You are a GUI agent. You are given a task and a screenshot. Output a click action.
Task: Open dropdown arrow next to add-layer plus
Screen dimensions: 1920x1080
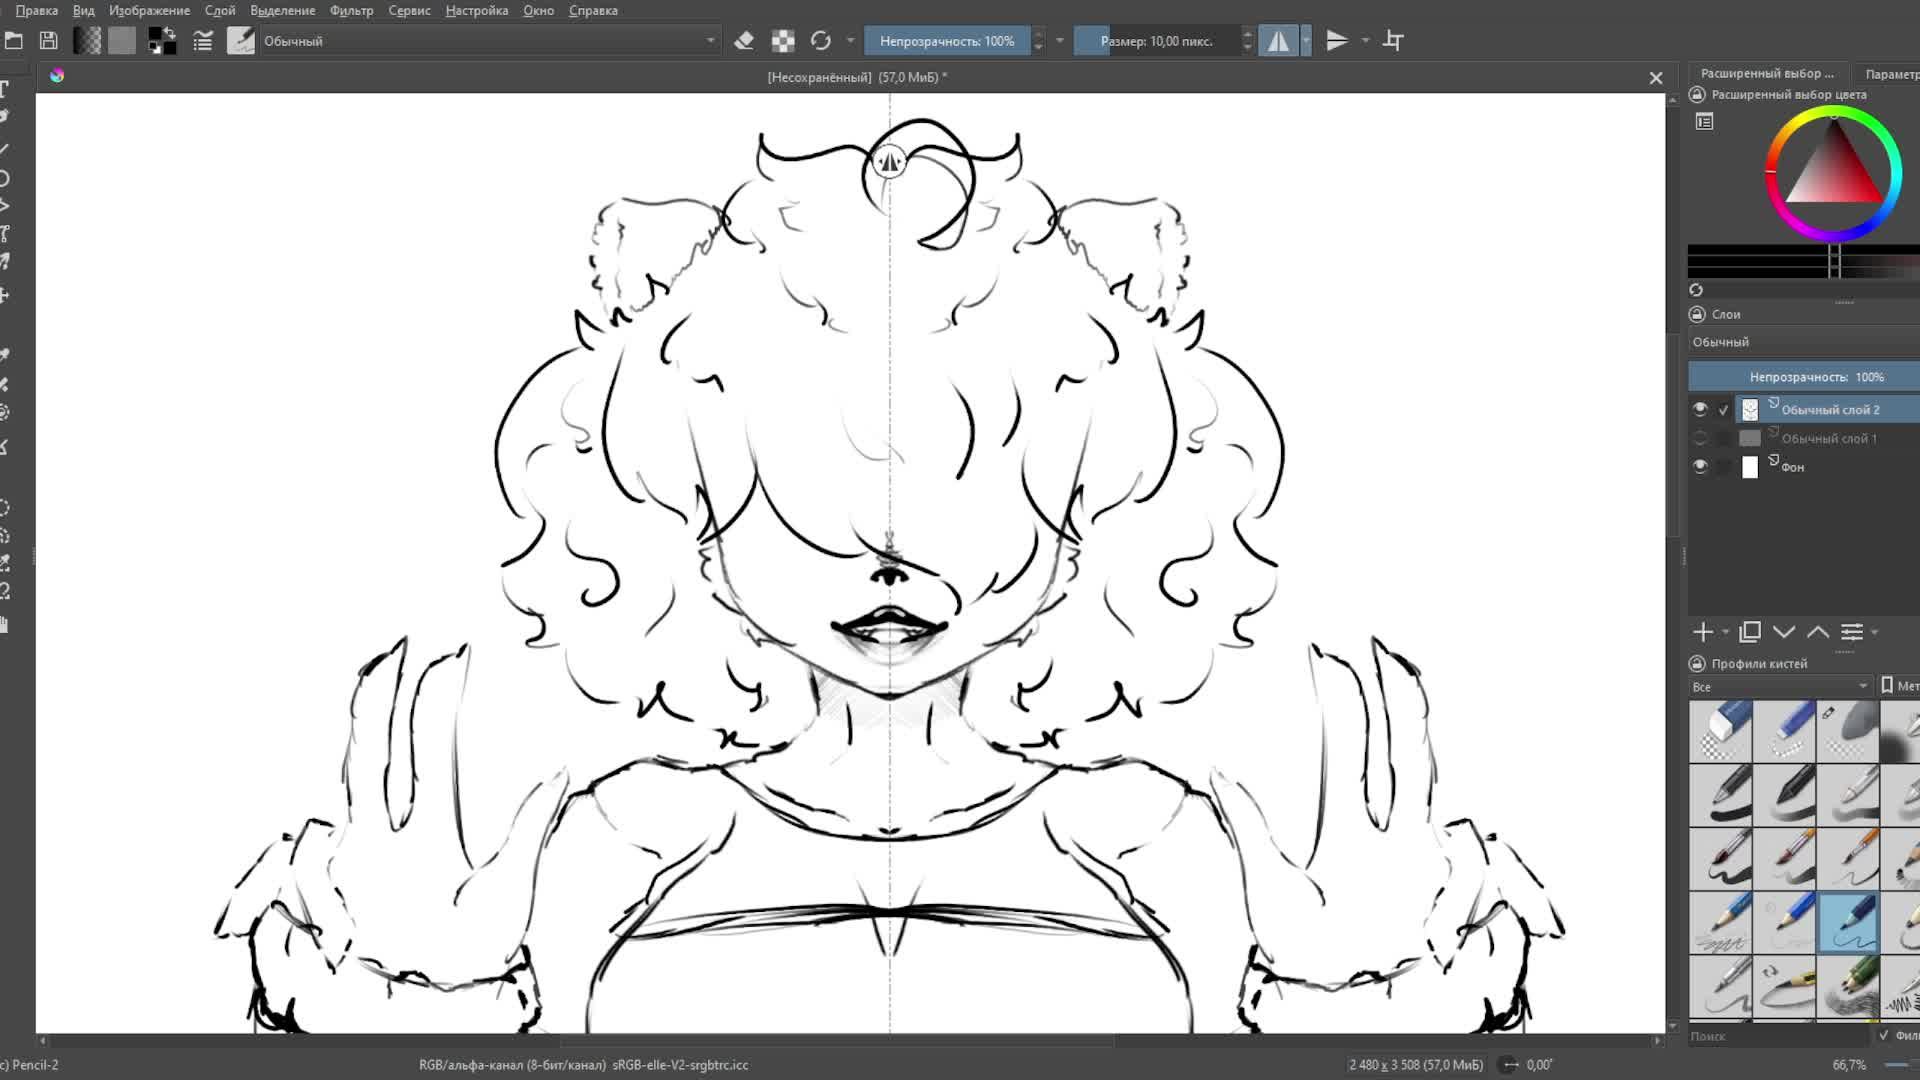pyautogui.click(x=1725, y=632)
